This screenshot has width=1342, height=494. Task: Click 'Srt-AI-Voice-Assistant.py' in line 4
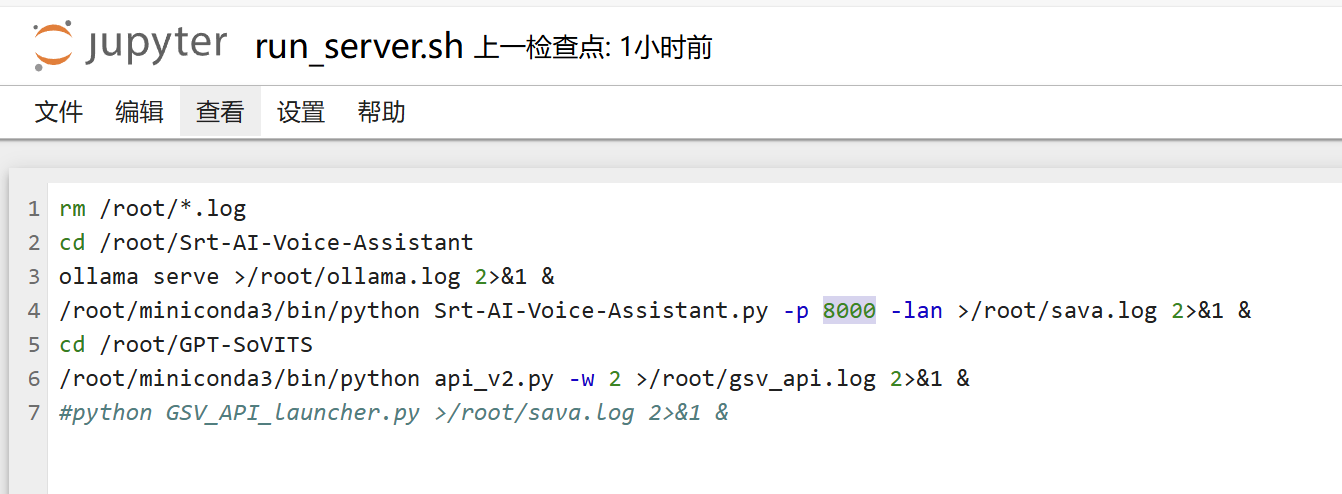pyautogui.click(x=601, y=311)
